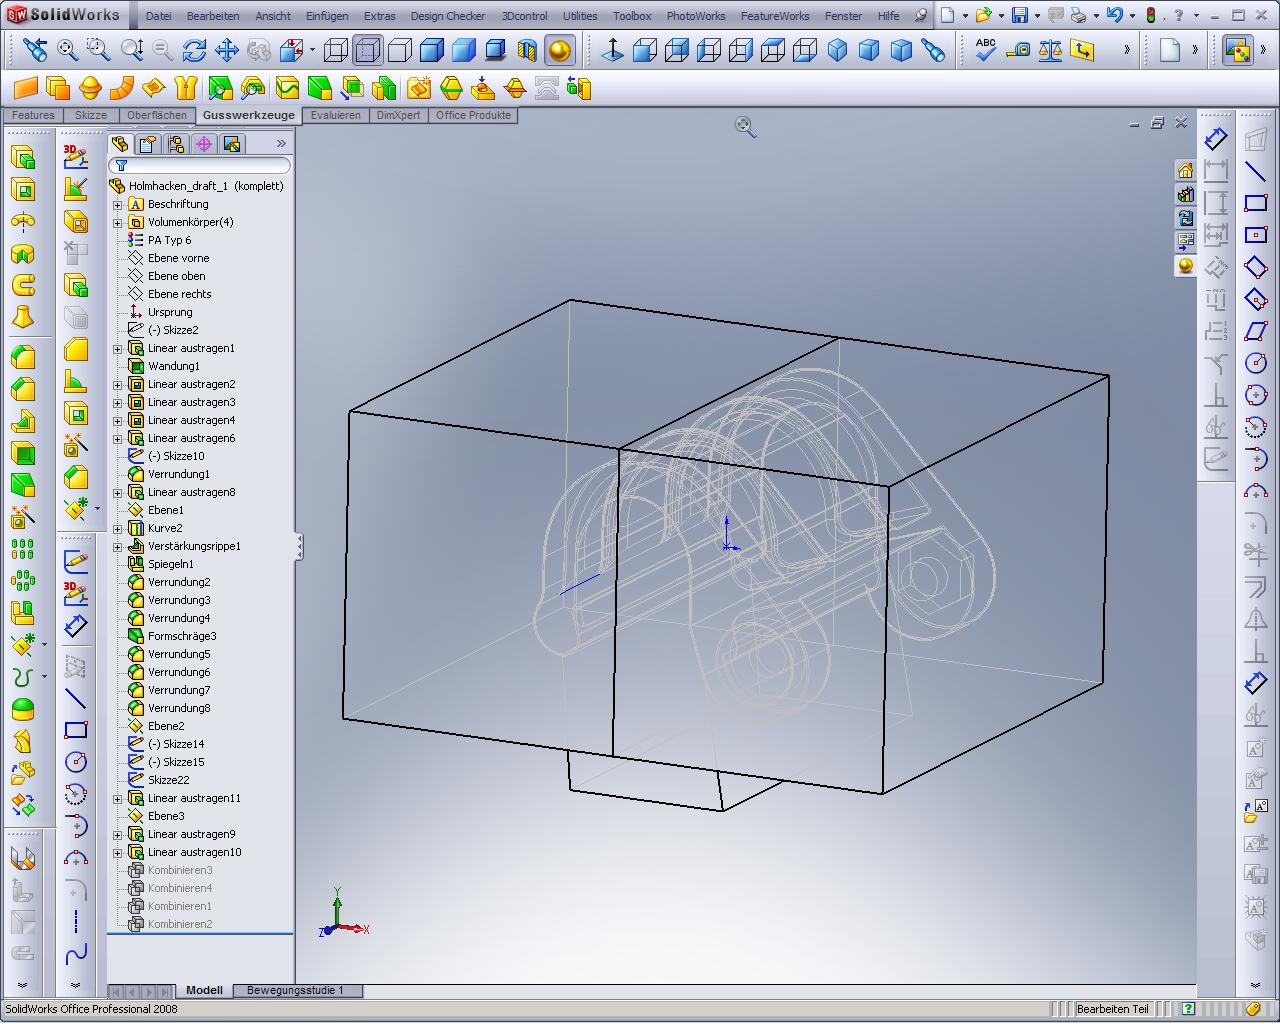This screenshot has width=1280, height=1024.
Task: Click the Home icon beside the graphics area
Action: click(x=1185, y=170)
